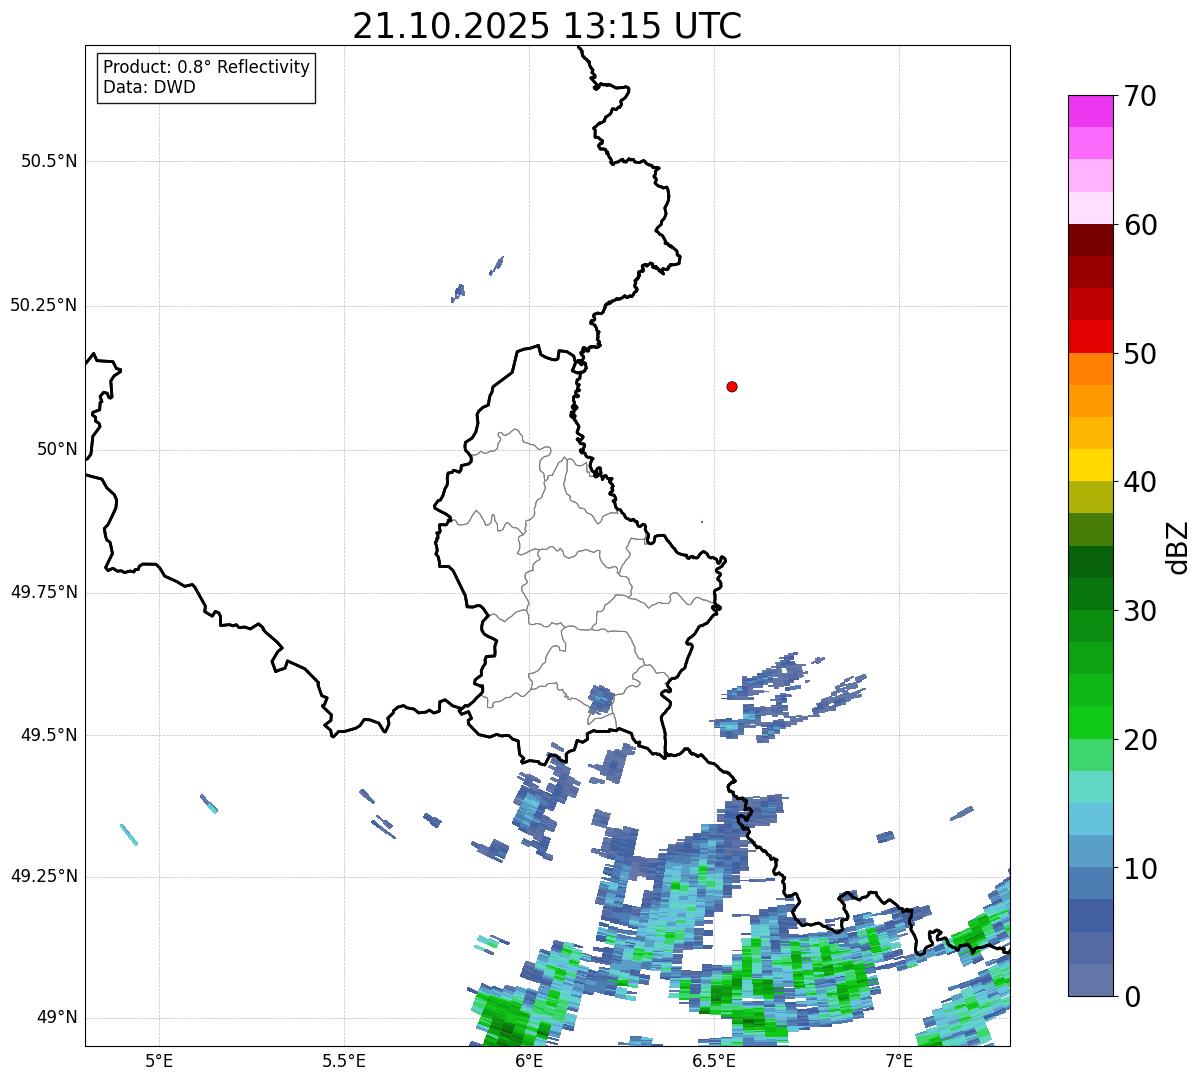This screenshot has width=1202, height=1081.
Task: Click the 7°E longitude label
Action: coord(899,1061)
